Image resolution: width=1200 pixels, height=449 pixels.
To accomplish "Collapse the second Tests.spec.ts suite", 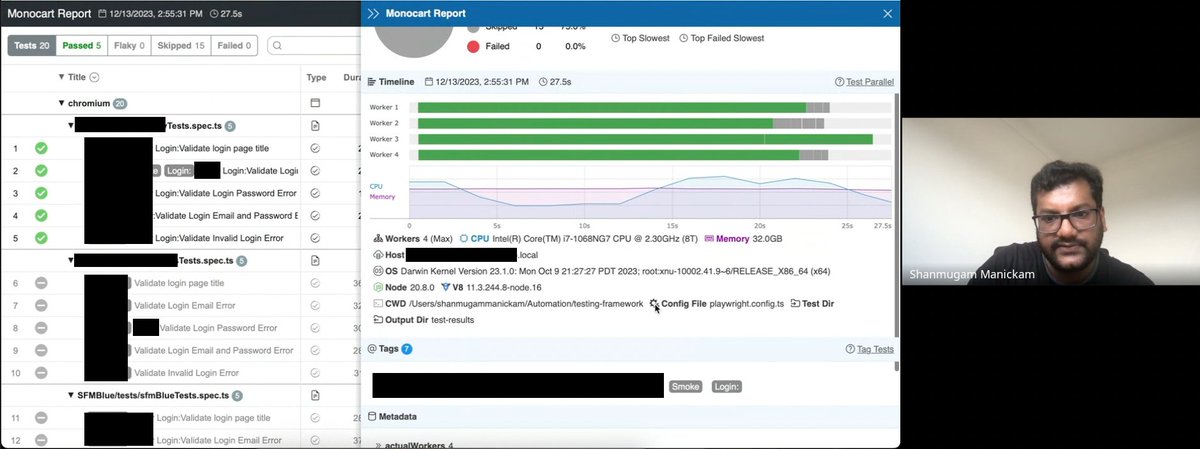I will click(71, 260).
